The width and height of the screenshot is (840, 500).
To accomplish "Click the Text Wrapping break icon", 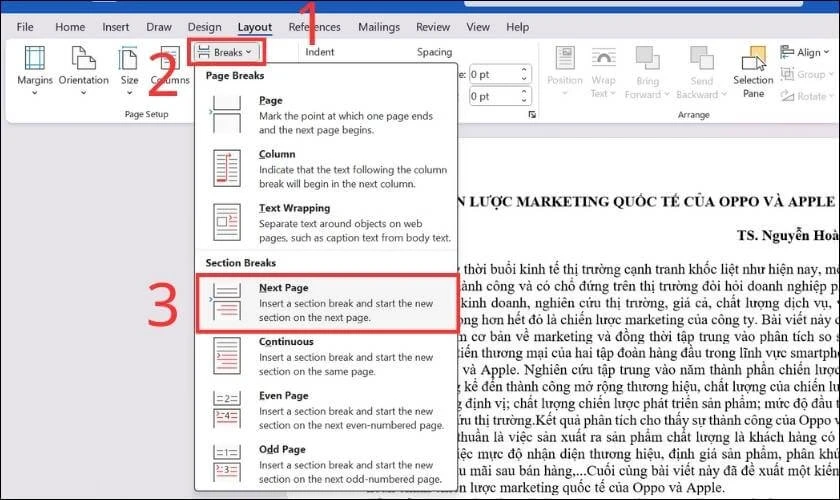I will 227,222.
